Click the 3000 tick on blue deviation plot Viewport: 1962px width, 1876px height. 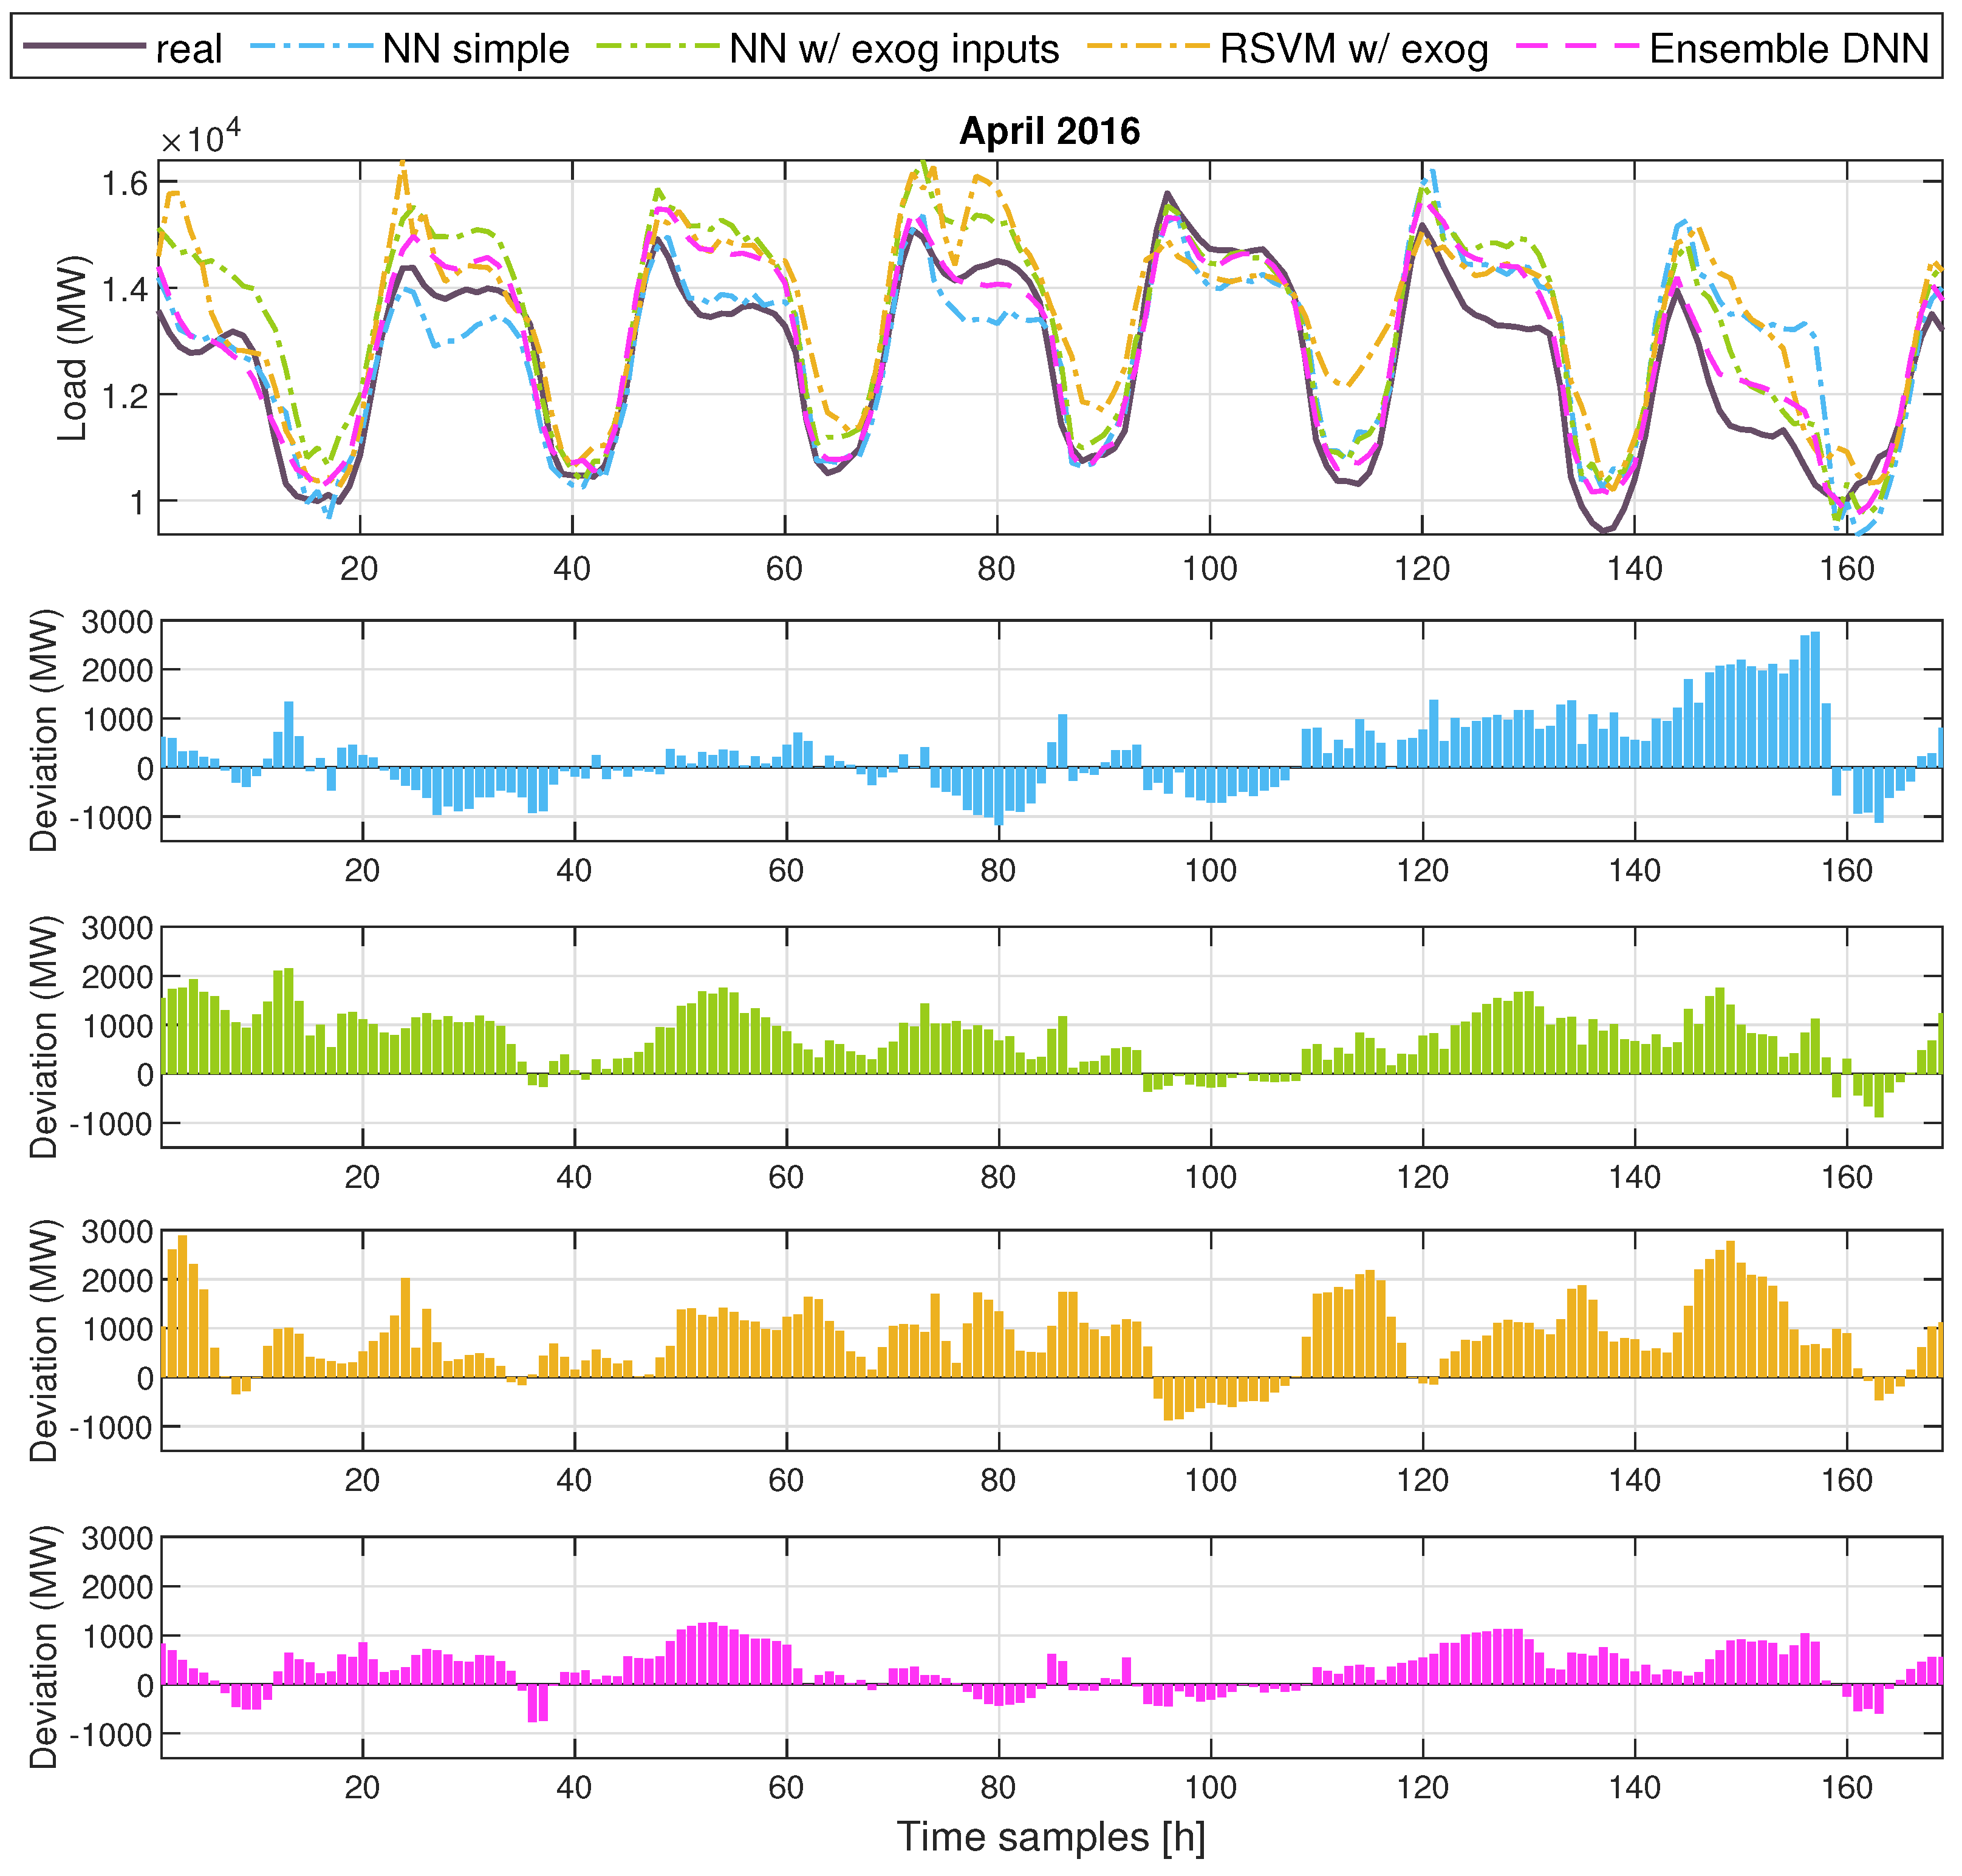coord(117,622)
